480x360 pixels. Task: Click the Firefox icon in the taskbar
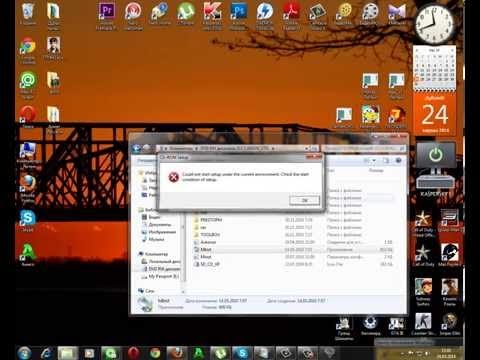pyautogui.click(x=176, y=353)
